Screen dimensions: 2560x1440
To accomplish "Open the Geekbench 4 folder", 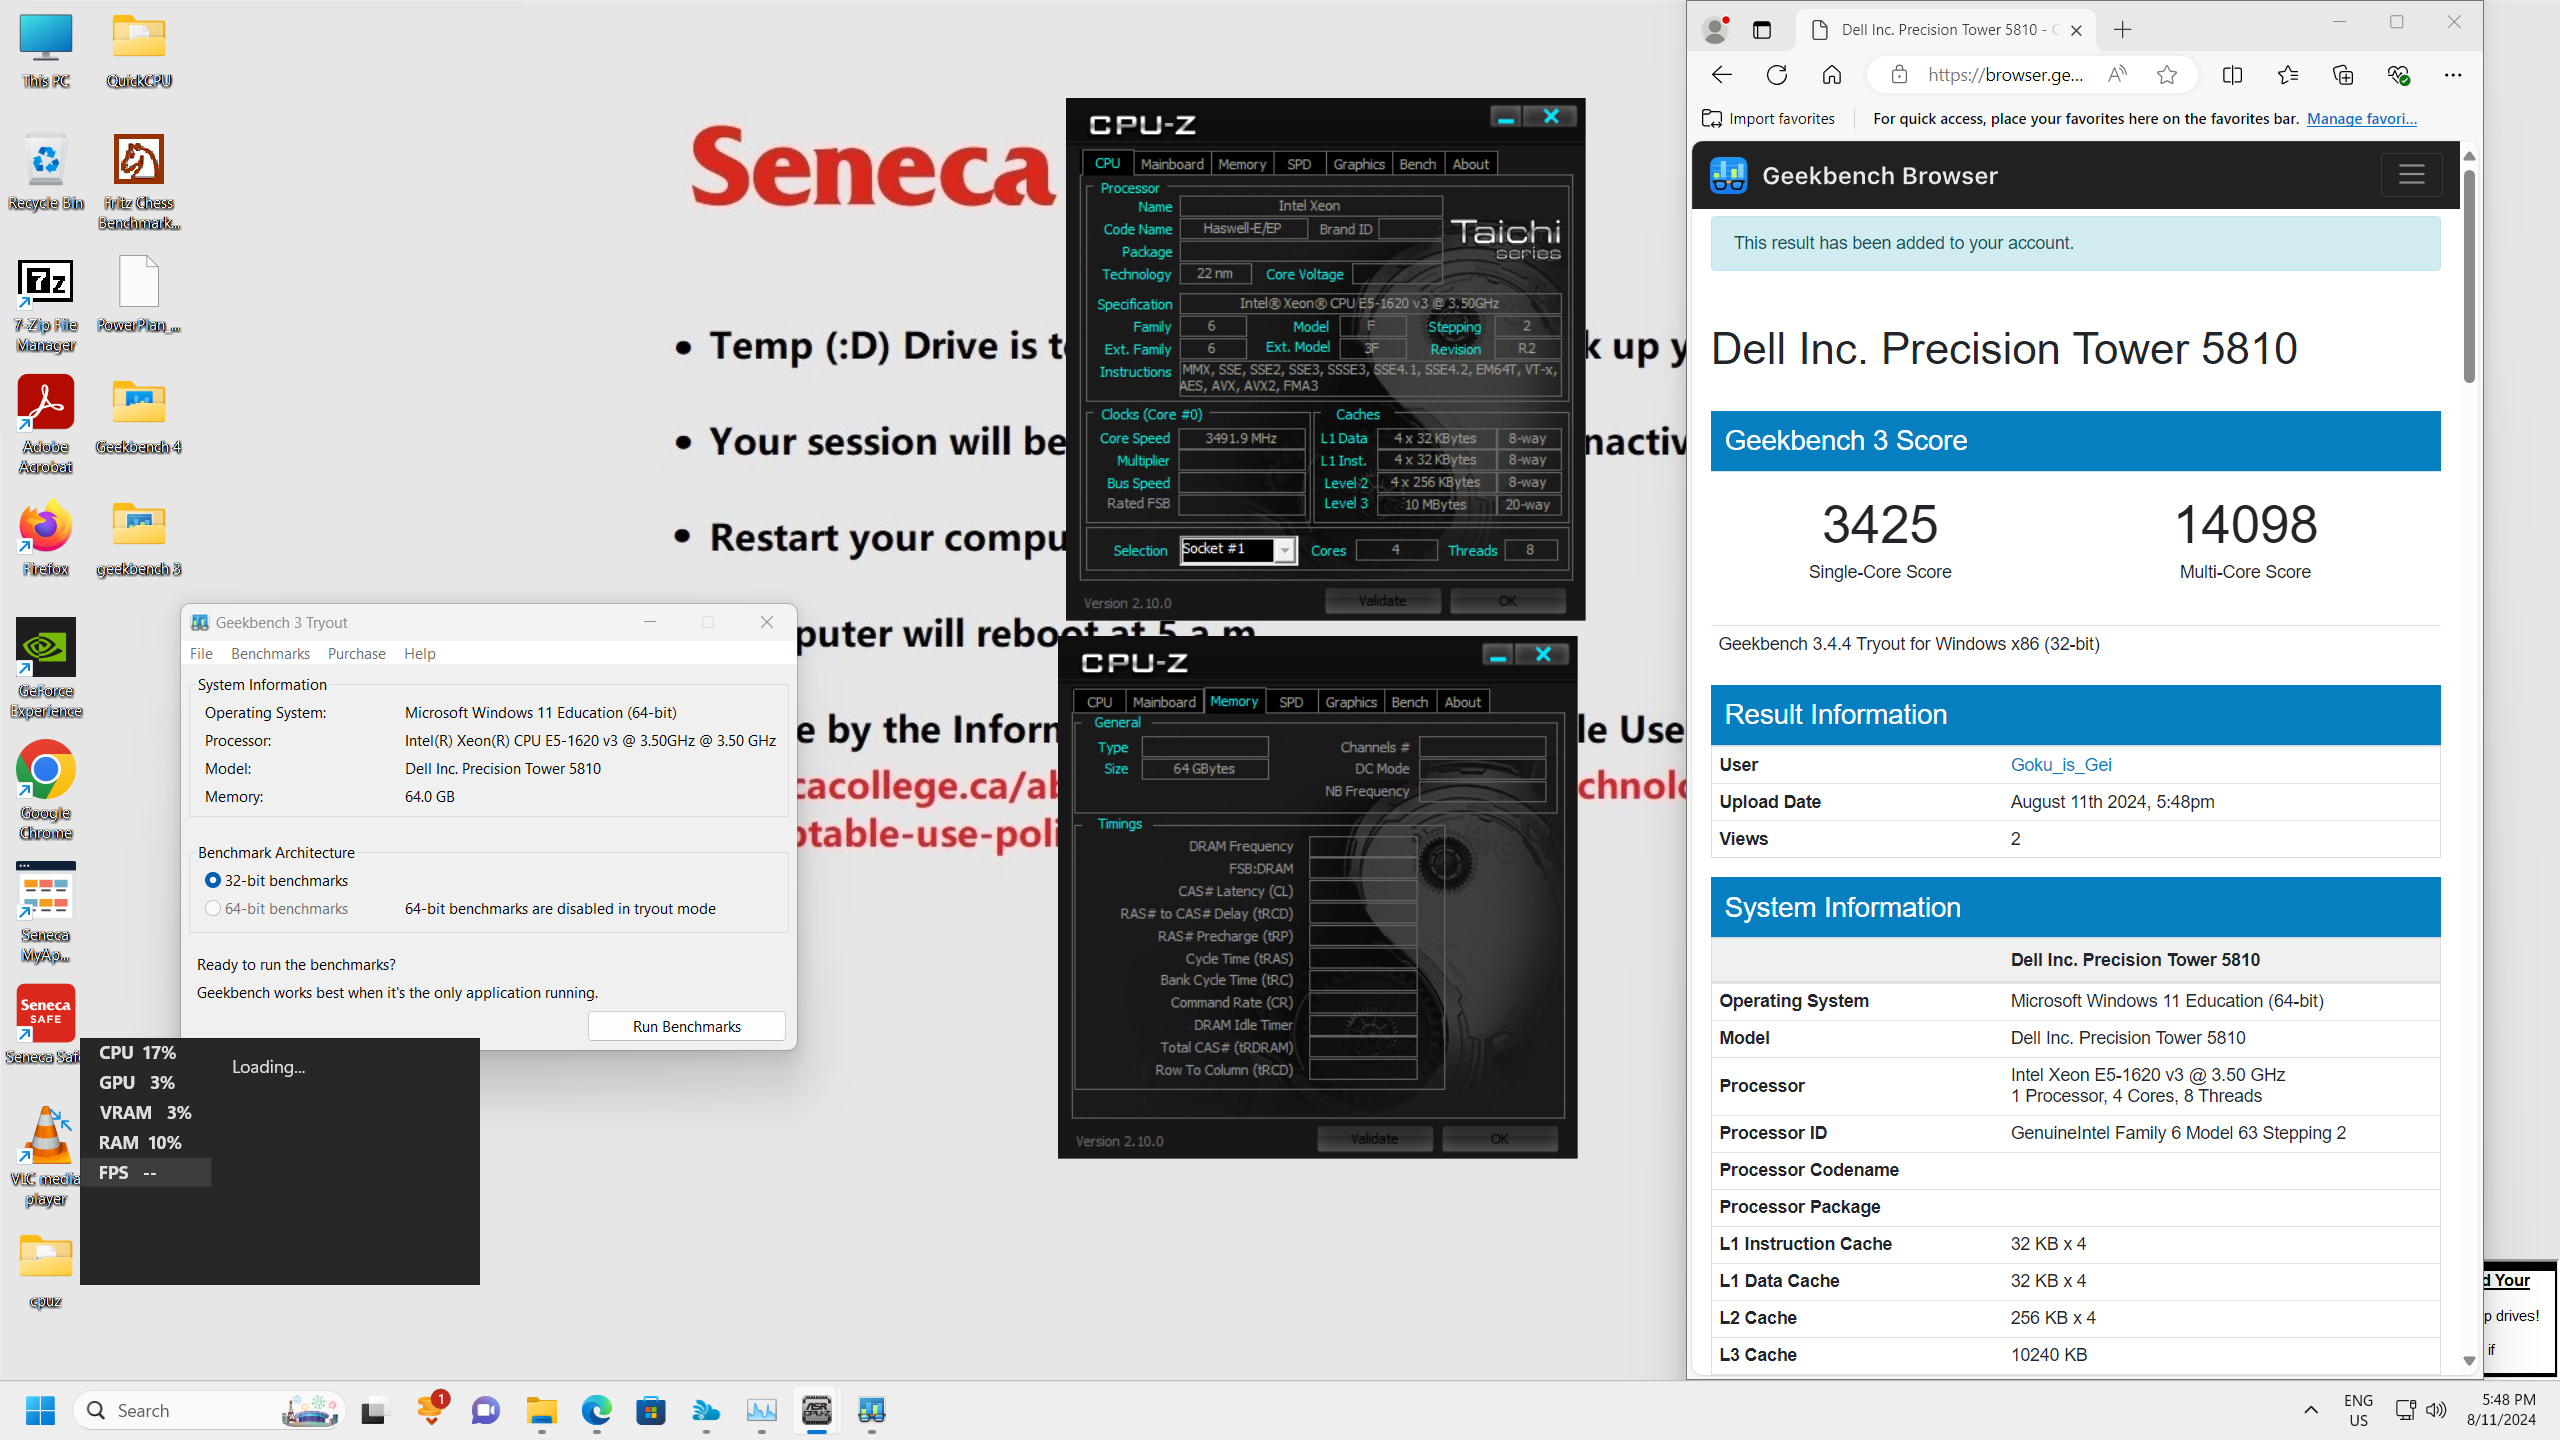I will click(x=139, y=418).
